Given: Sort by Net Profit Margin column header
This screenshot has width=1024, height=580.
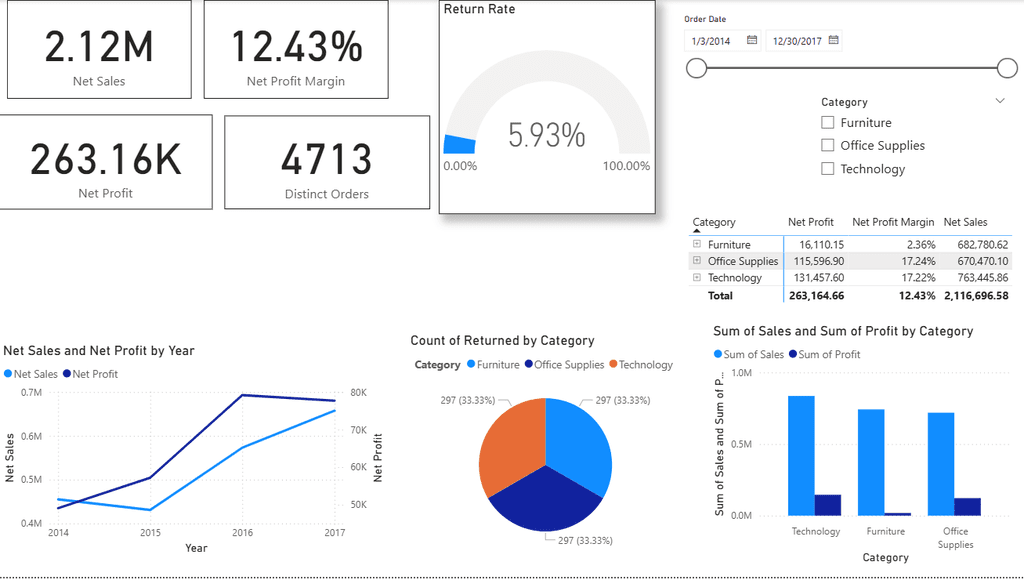Looking at the screenshot, I should click(893, 222).
